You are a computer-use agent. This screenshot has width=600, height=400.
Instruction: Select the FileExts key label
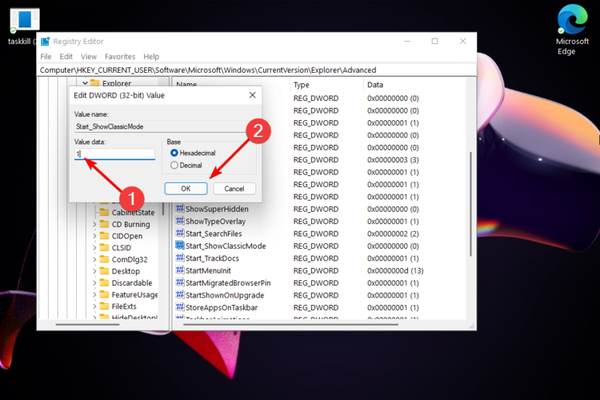pyautogui.click(x=124, y=306)
